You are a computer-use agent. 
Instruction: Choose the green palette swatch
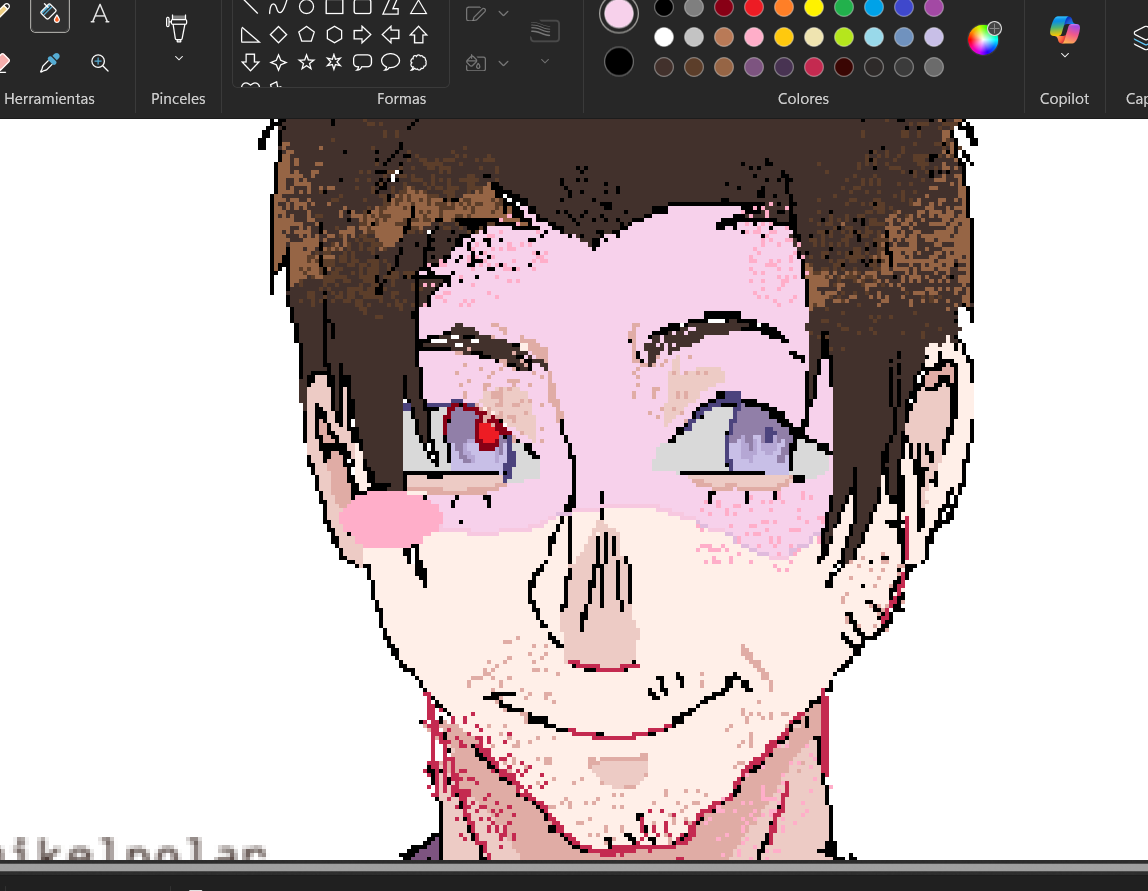[x=844, y=7]
